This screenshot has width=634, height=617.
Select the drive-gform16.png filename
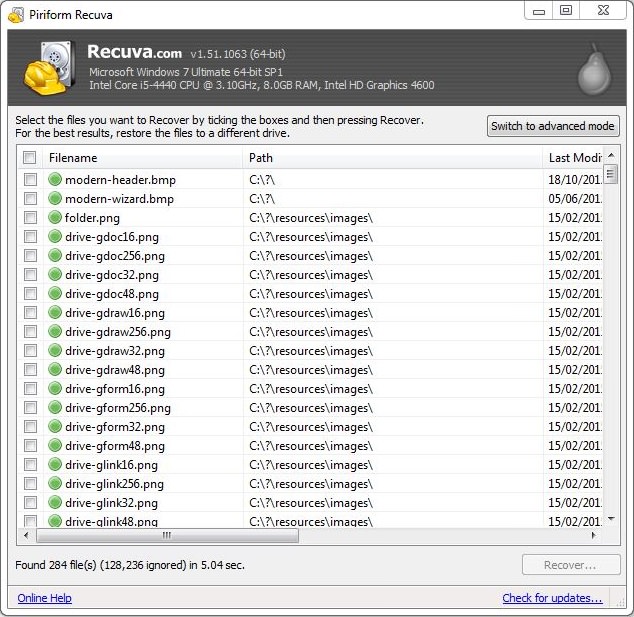(x=115, y=389)
